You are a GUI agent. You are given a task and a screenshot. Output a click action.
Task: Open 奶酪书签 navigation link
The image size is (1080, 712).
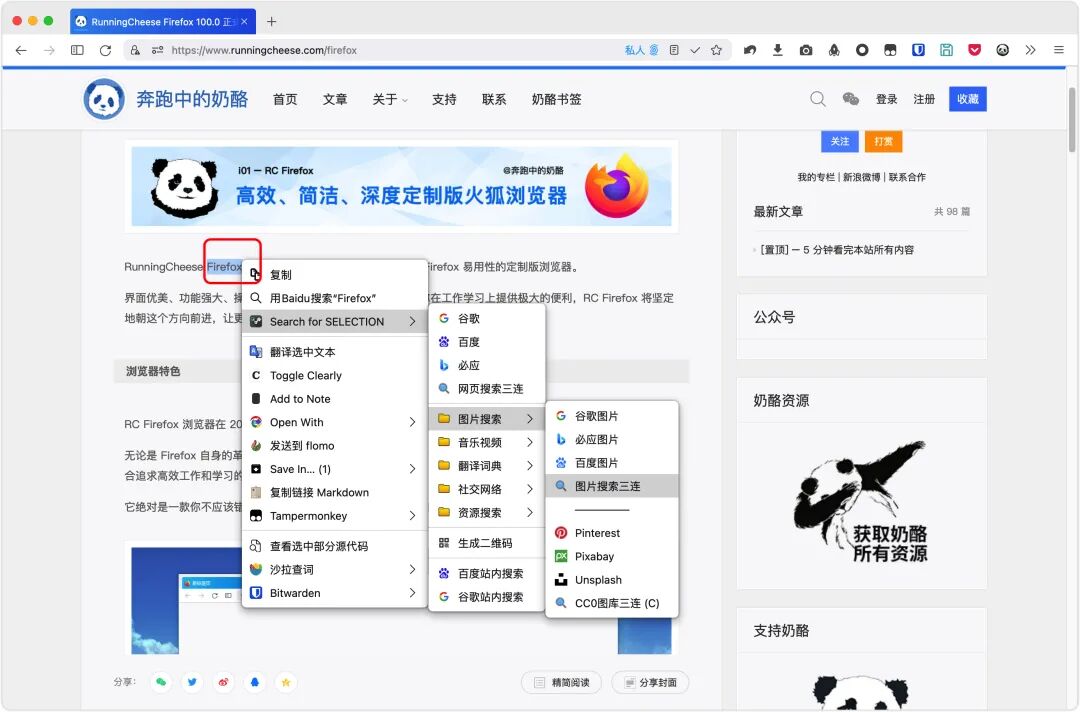pyautogui.click(x=557, y=99)
